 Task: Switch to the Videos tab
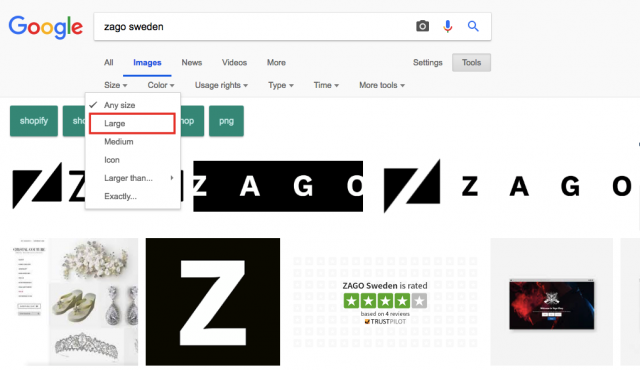[234, 63]
